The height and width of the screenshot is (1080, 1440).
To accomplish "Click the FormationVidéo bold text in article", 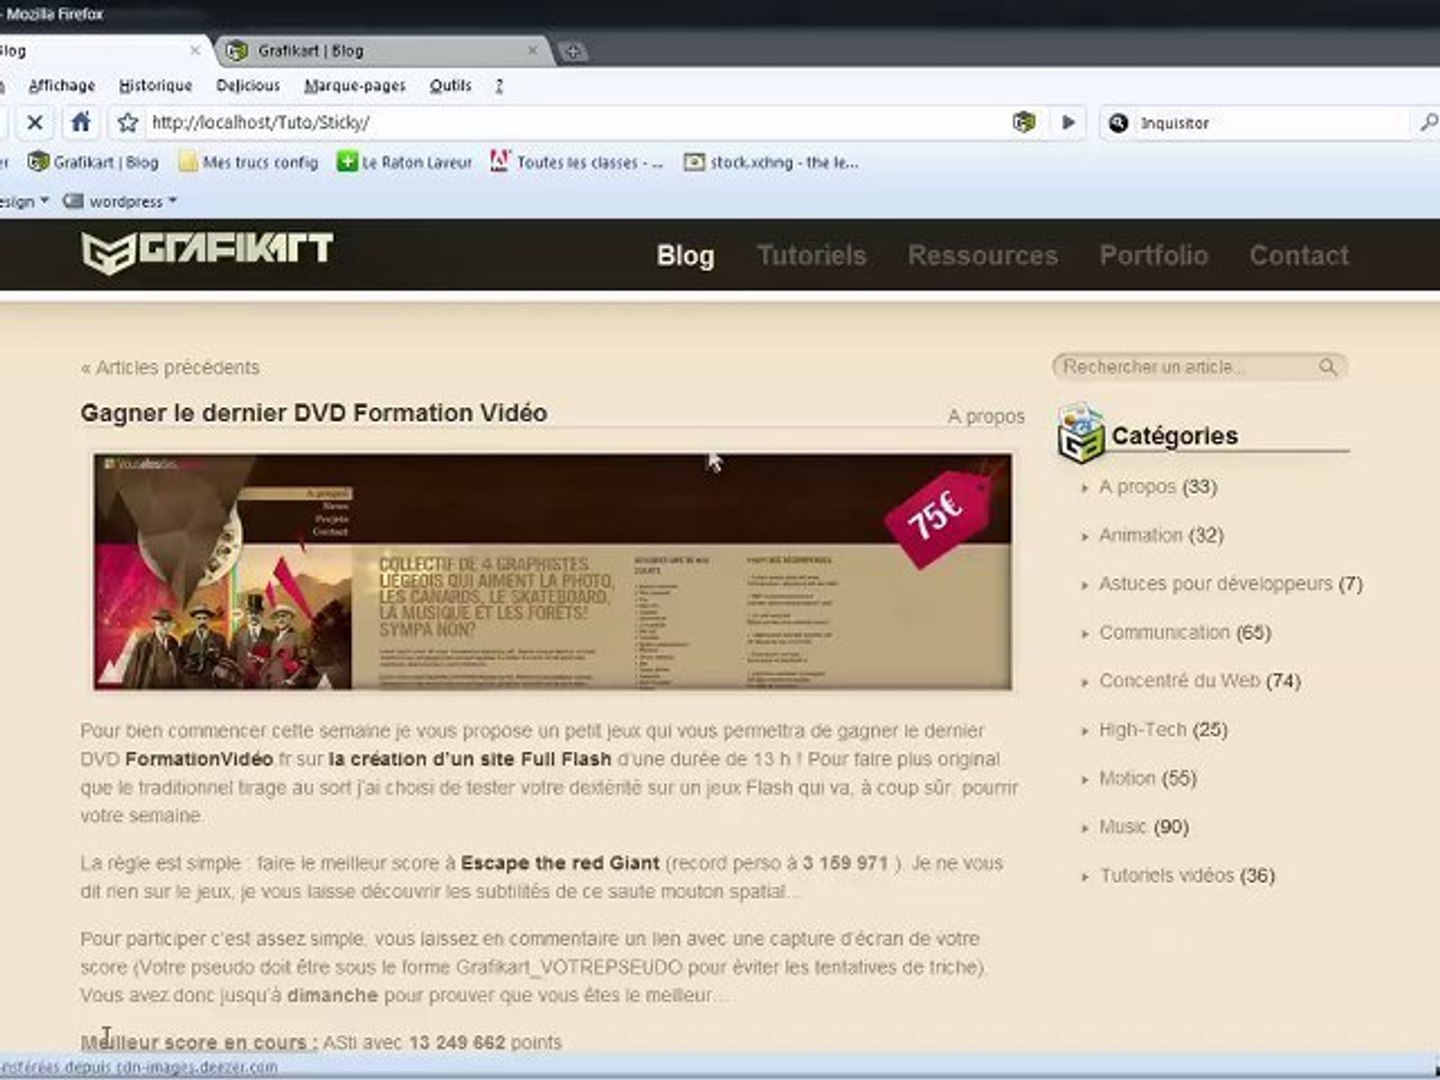I will (x=199, y=759).
